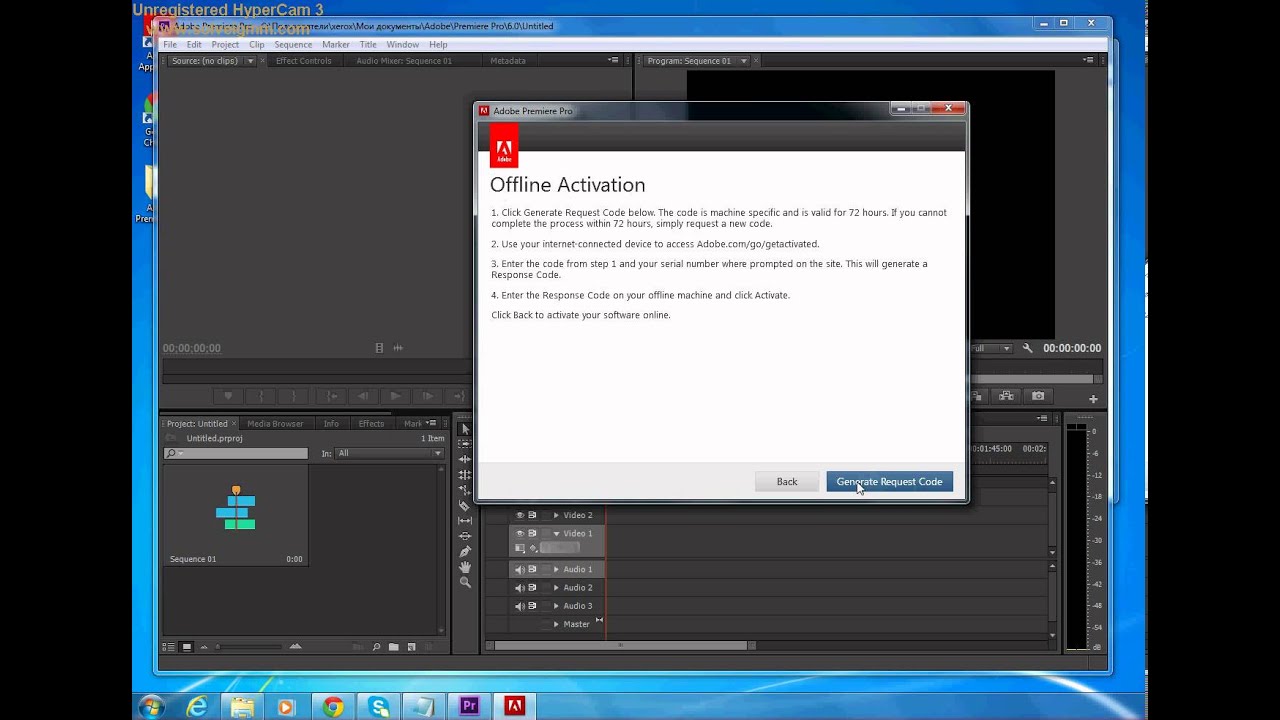The width and height of the screenshot is (1280, 720).
Task: Toggle sync lock on Audio 3
Action: click(532, 606)
